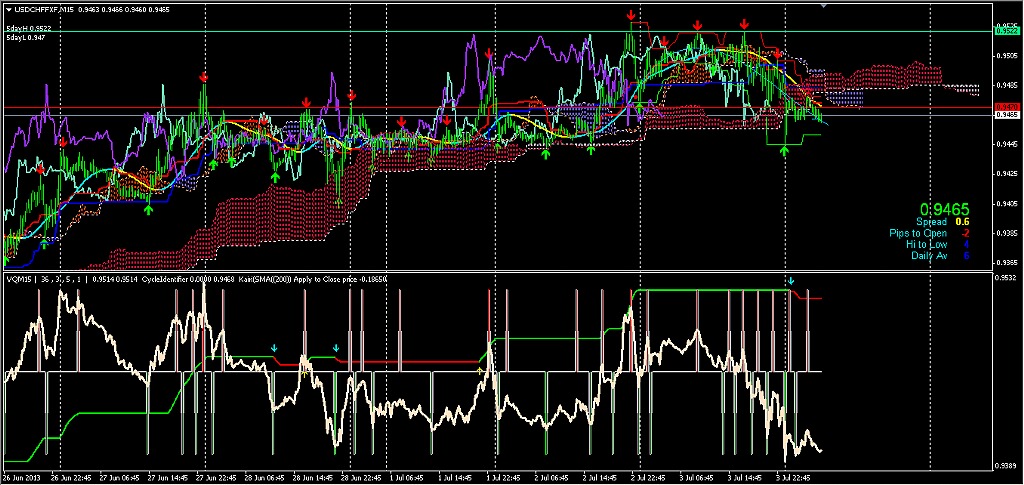
Task: Click the Pips to Open readout
Action: [x=928, y=233]
